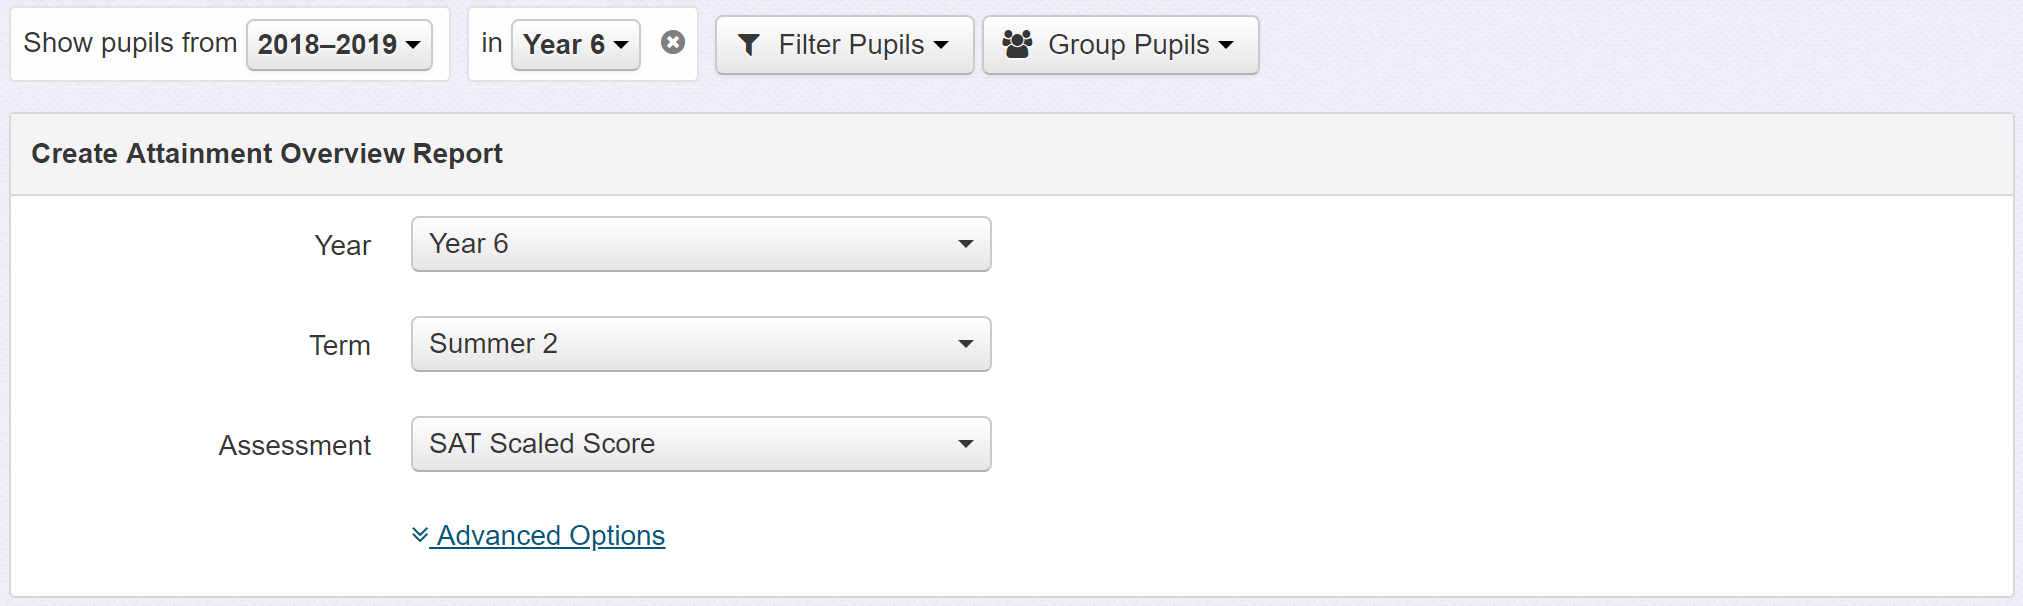Click the funnel icon on Filter Pupils
This screenshot has height=606, width=2023.
pyautogui.click(x=749, y=45)
